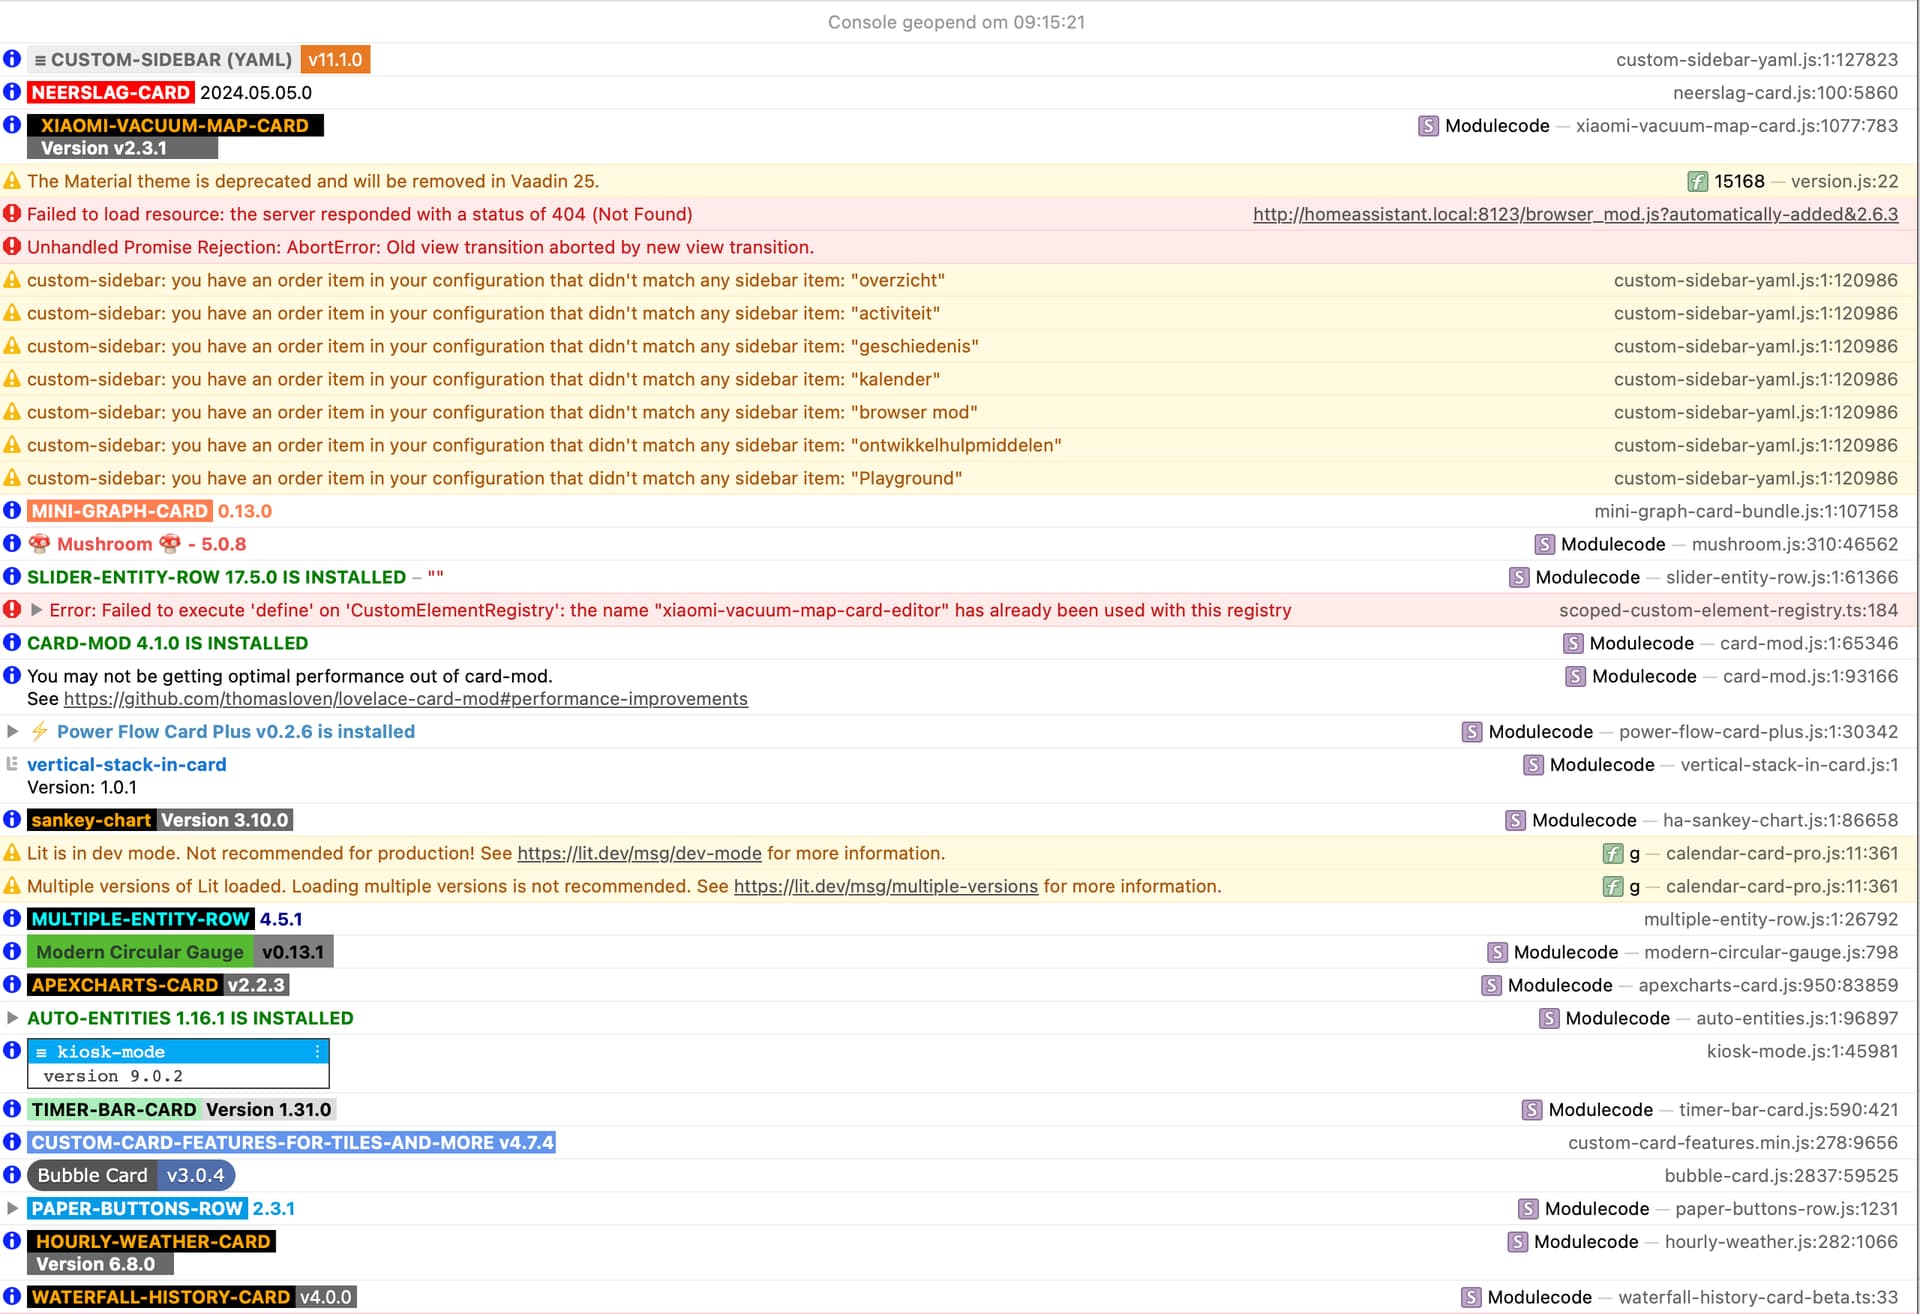Click the lightning bolt icon of Power Flow Card Plus
This screenshot has width=1920, height=1314.
click(39, 731)
